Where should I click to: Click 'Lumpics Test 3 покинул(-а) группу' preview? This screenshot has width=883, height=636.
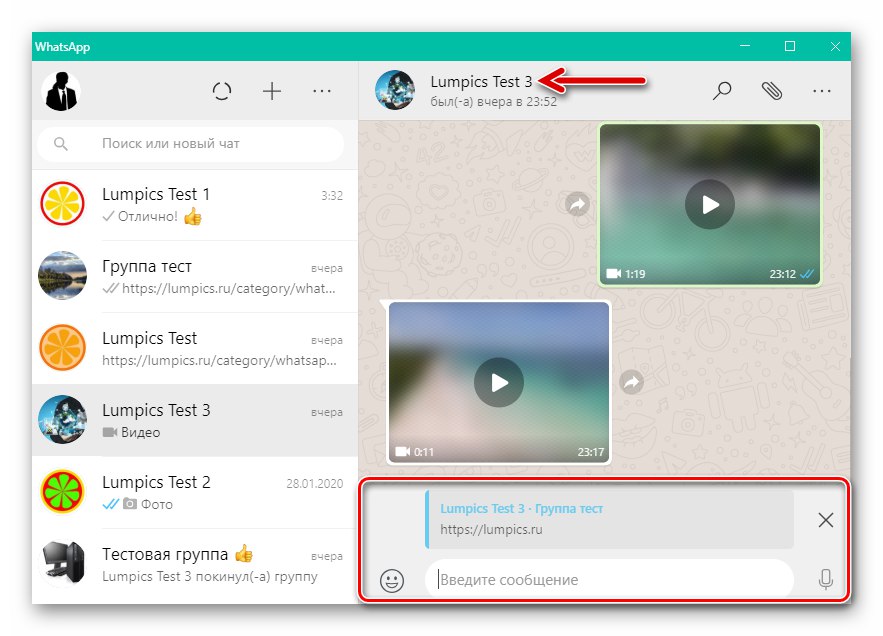pyautogui.click(x=209, y=576)
